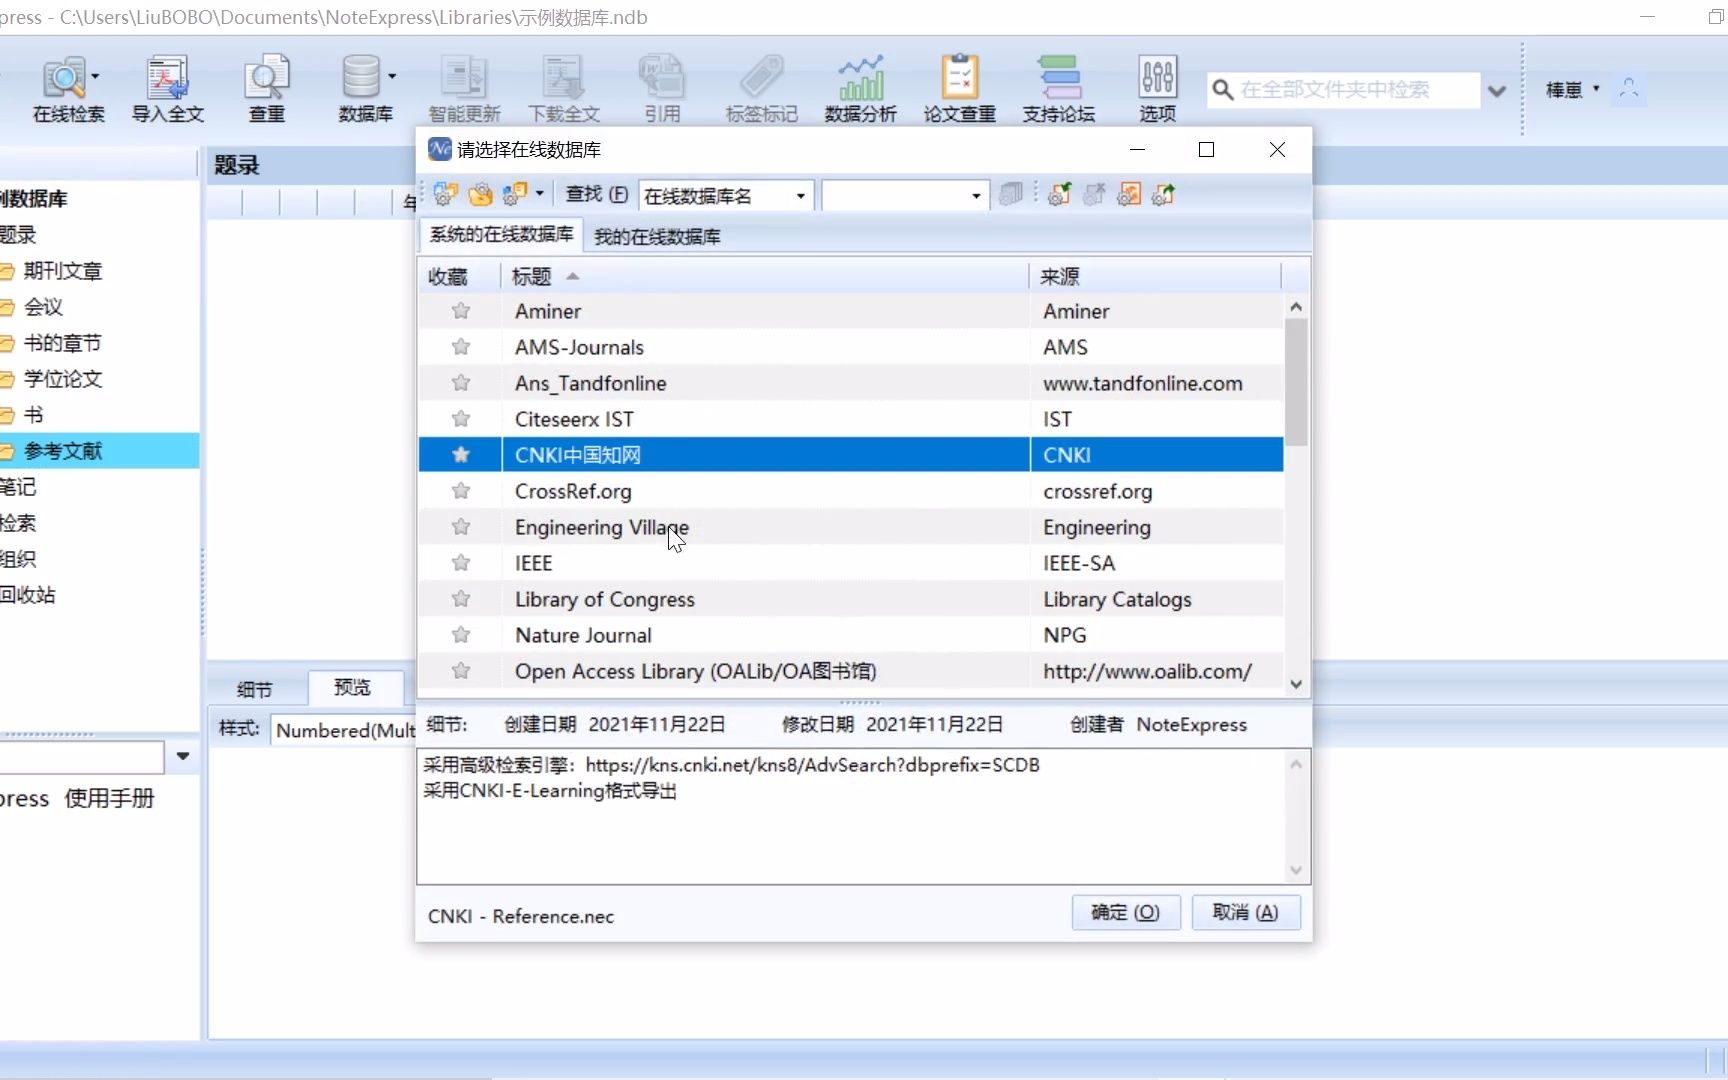Open the 选项 options settings
This screenshot has height=1080, width=1728.
click(1157, 88)
